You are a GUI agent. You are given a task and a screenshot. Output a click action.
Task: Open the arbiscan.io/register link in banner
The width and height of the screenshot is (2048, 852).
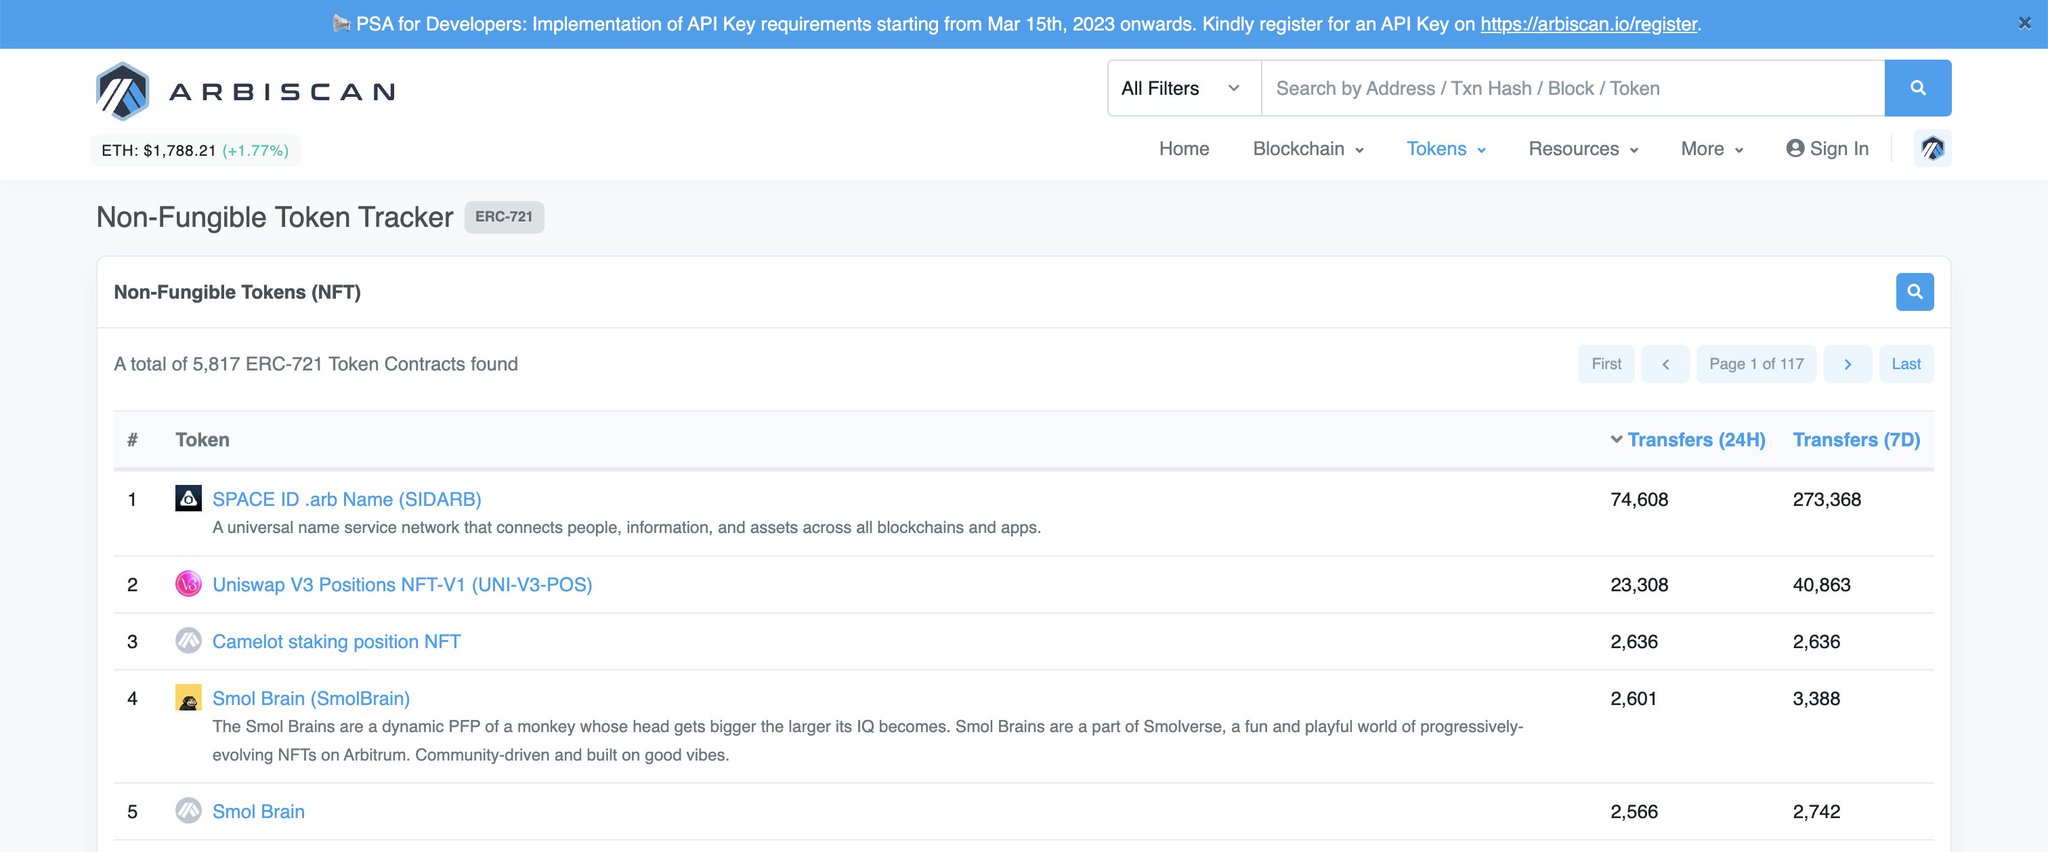[1589, 24]
